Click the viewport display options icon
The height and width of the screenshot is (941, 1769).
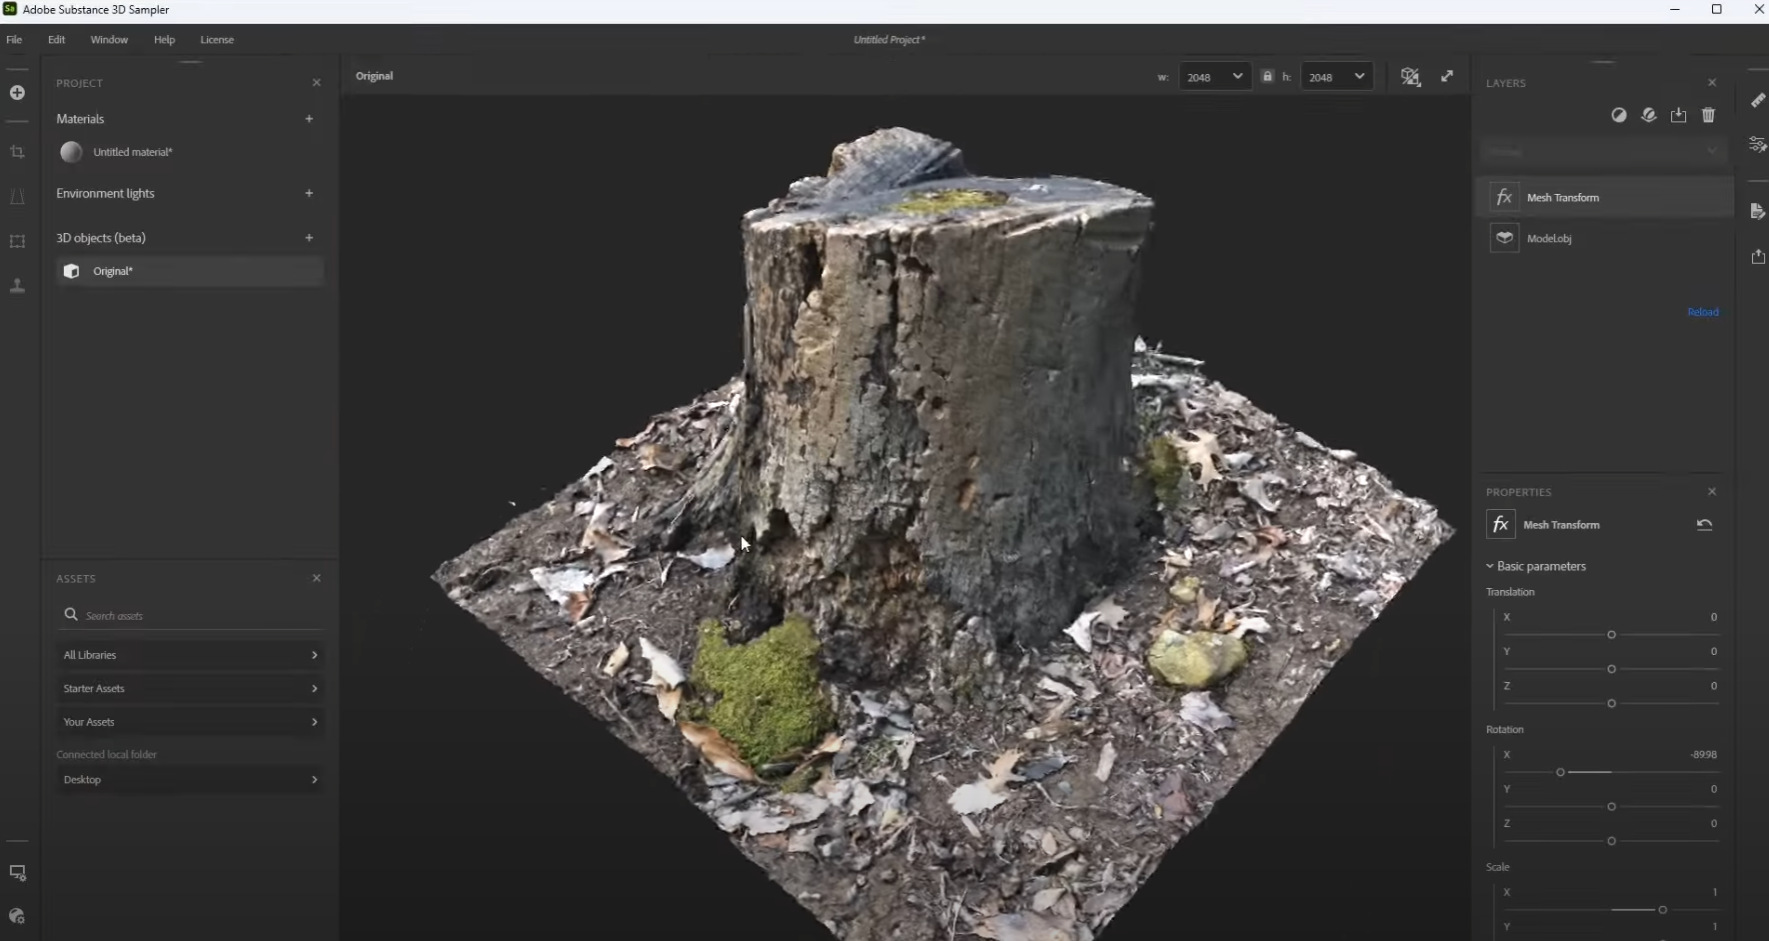[x=1410, y=77]
